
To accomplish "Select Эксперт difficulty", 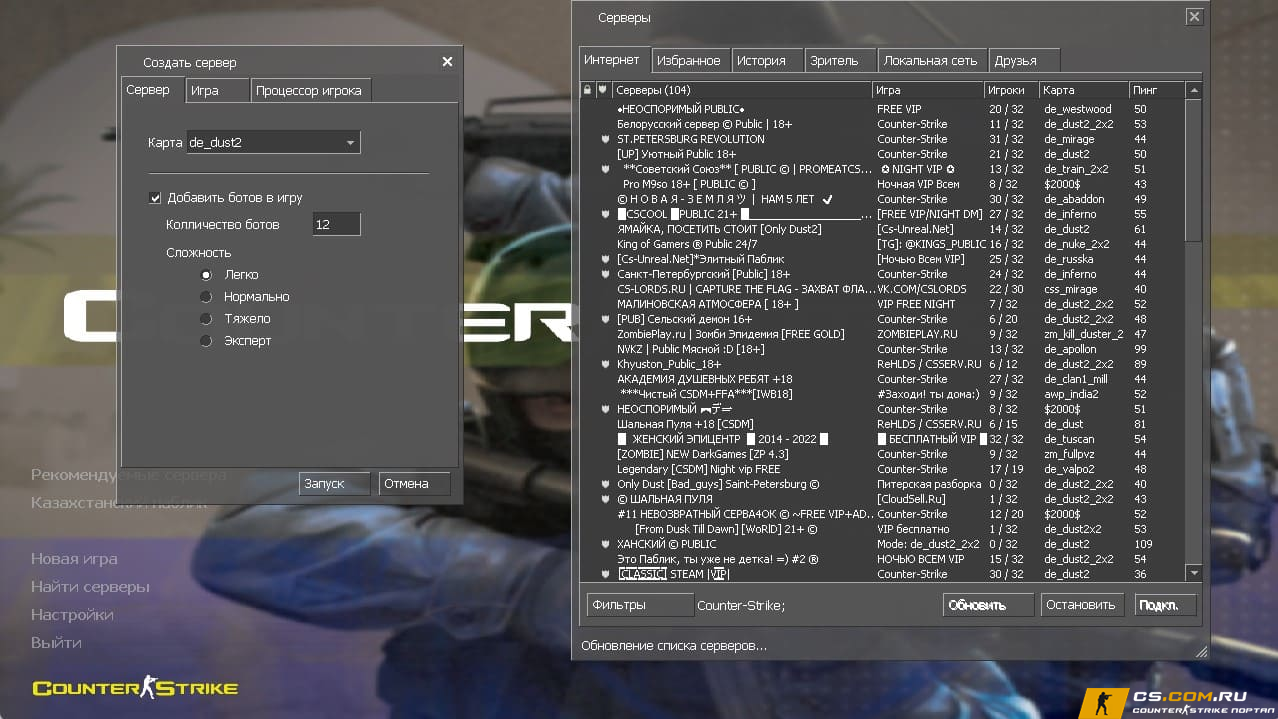I will tap(206, 340).
